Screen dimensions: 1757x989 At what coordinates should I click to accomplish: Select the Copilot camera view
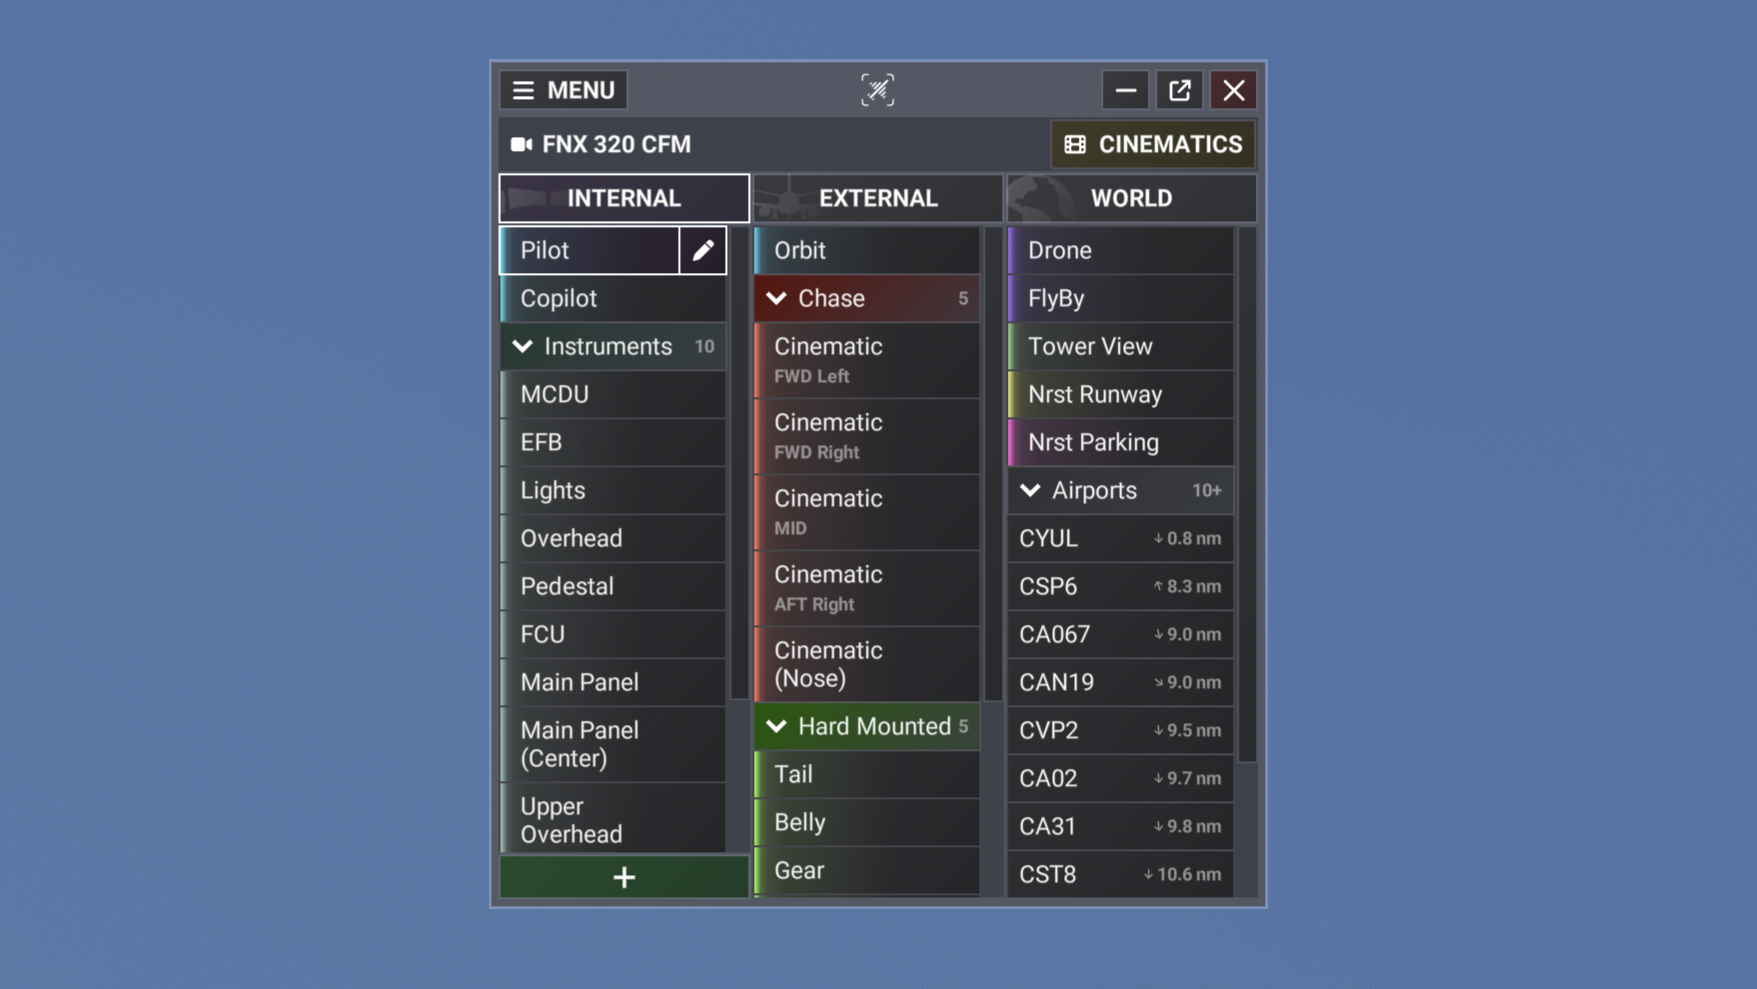click(612, 298)
